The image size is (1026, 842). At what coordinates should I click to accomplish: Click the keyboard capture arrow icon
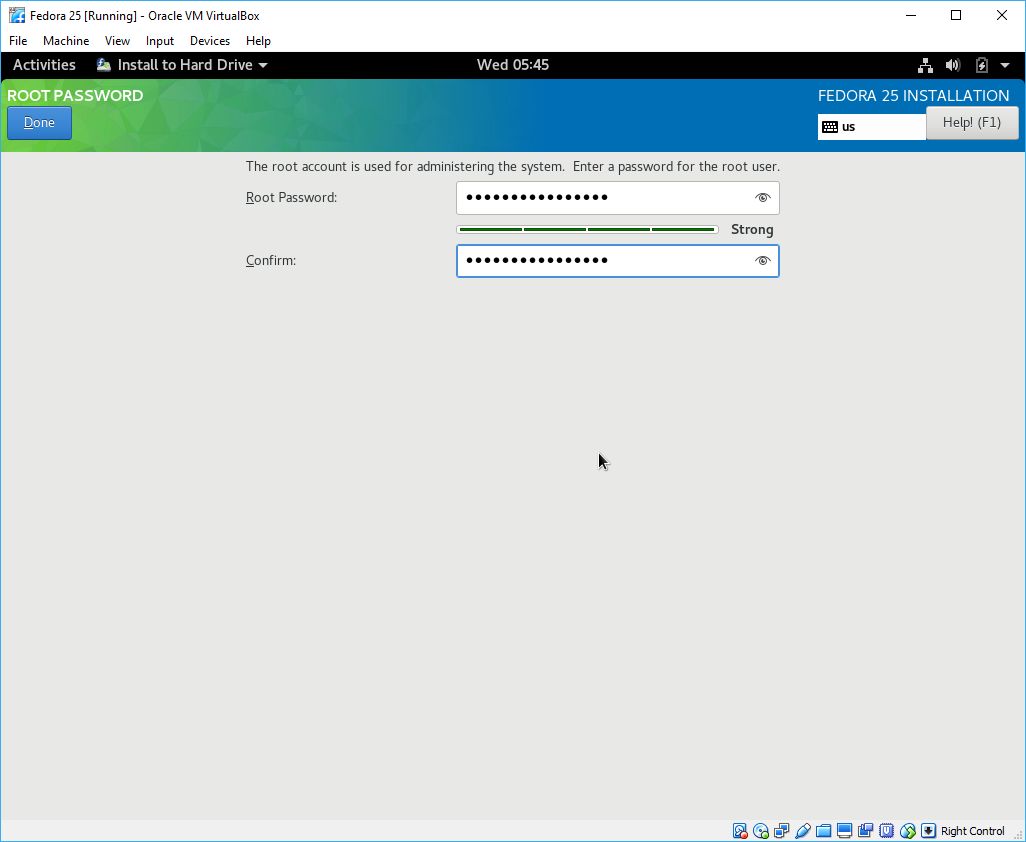click(x=928, y=831)
